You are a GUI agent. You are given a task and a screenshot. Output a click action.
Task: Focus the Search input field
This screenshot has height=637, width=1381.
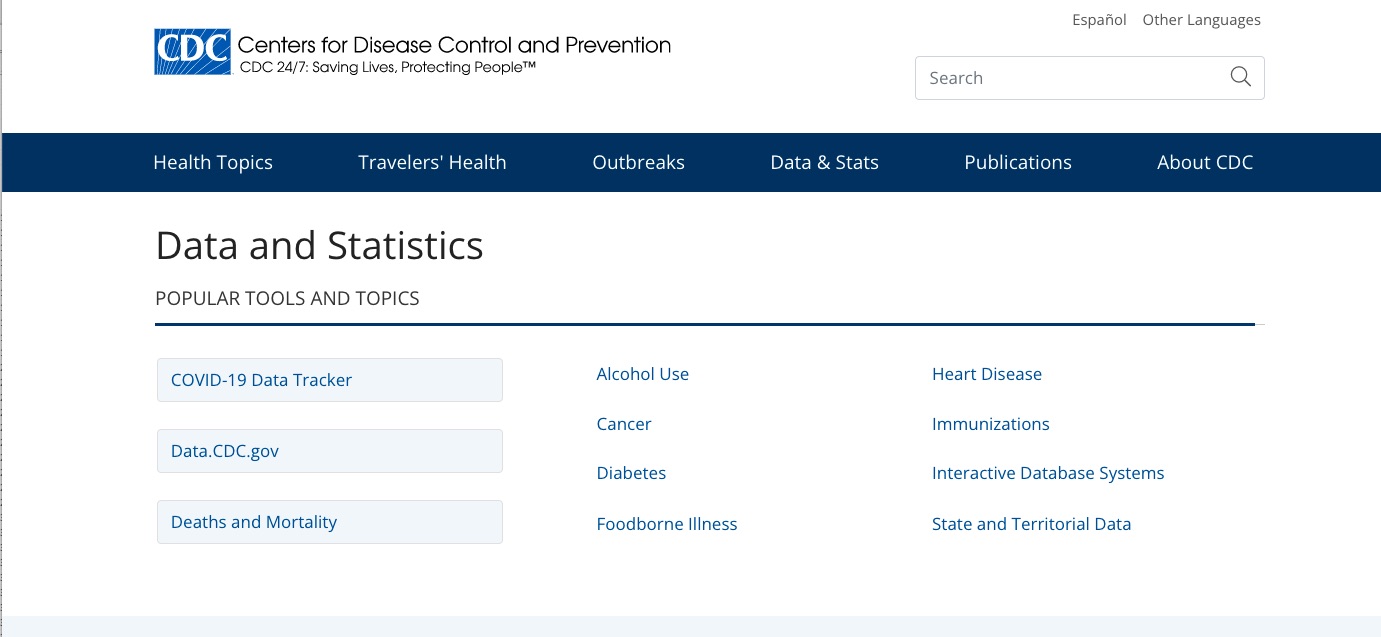pos(1070,78)
